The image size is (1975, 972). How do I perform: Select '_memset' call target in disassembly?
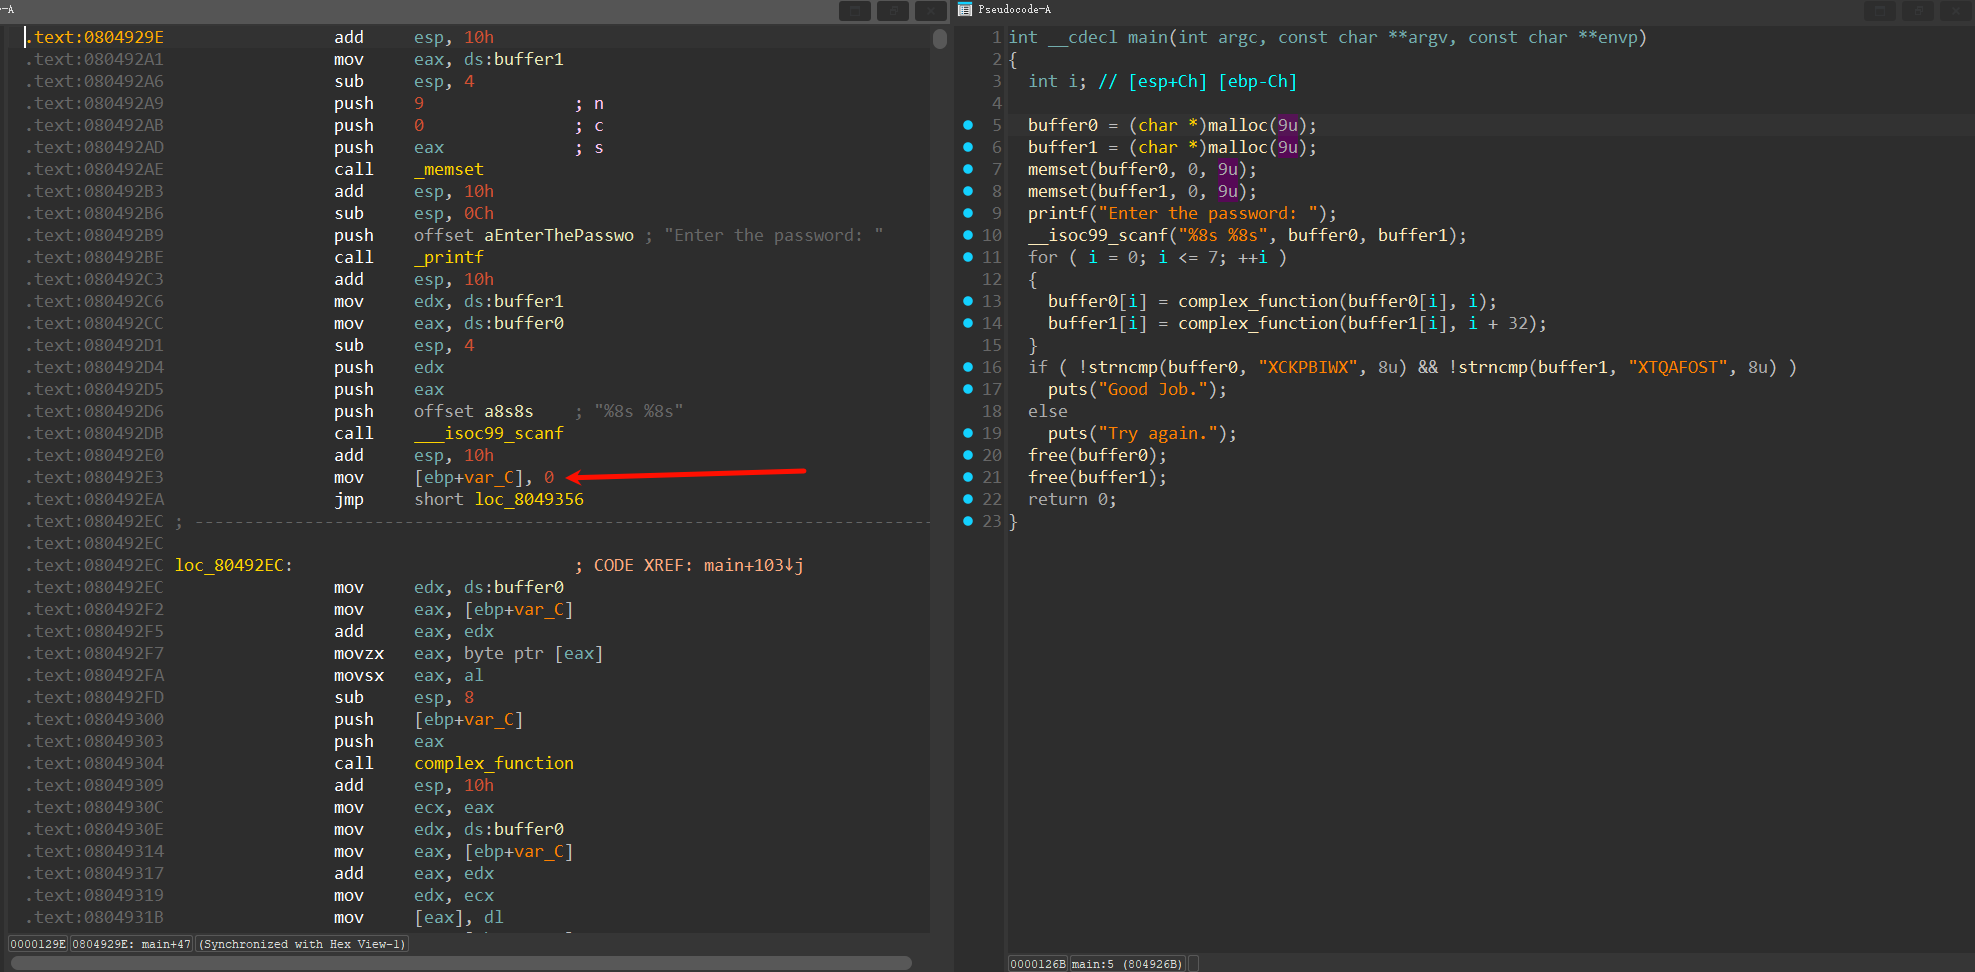click(x=449, y=169)
